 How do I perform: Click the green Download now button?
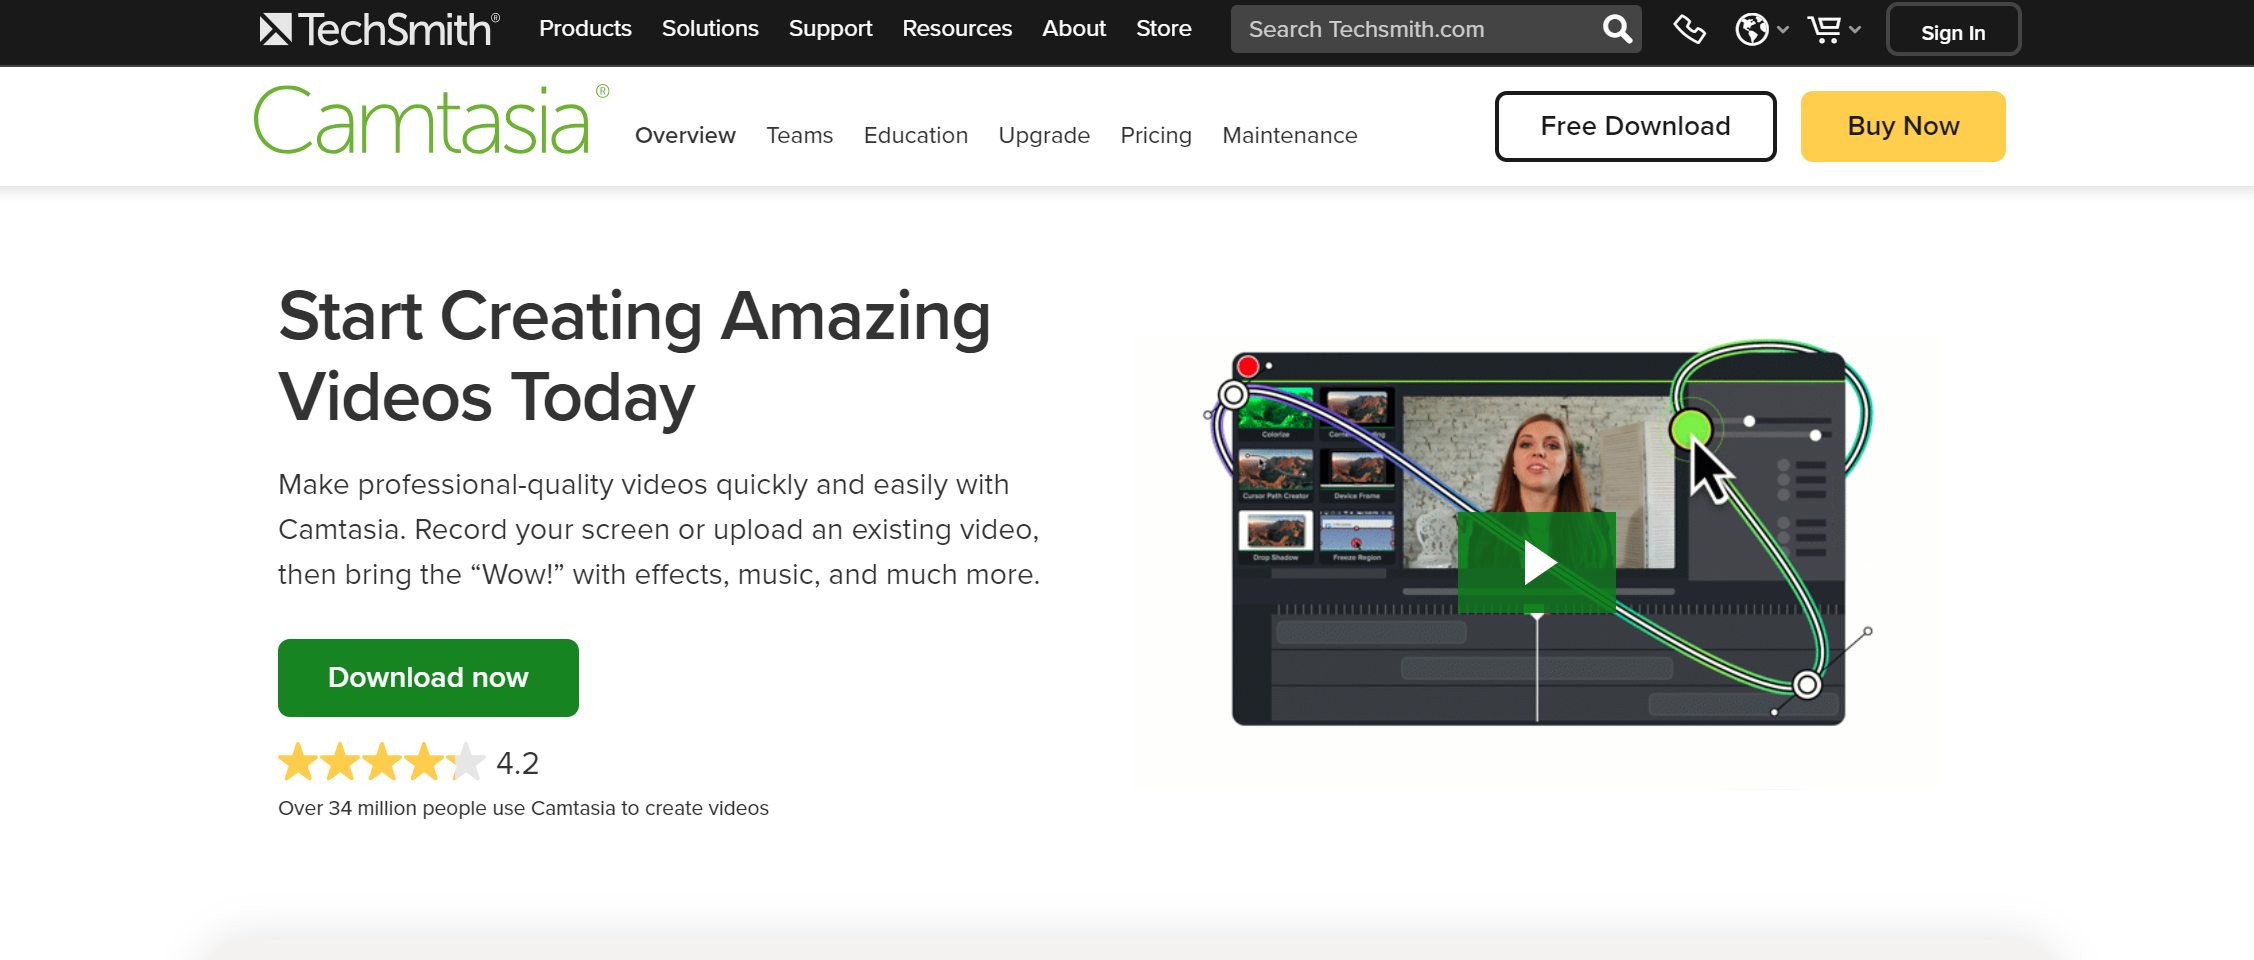pyautogui.click(x=428, y=678)
